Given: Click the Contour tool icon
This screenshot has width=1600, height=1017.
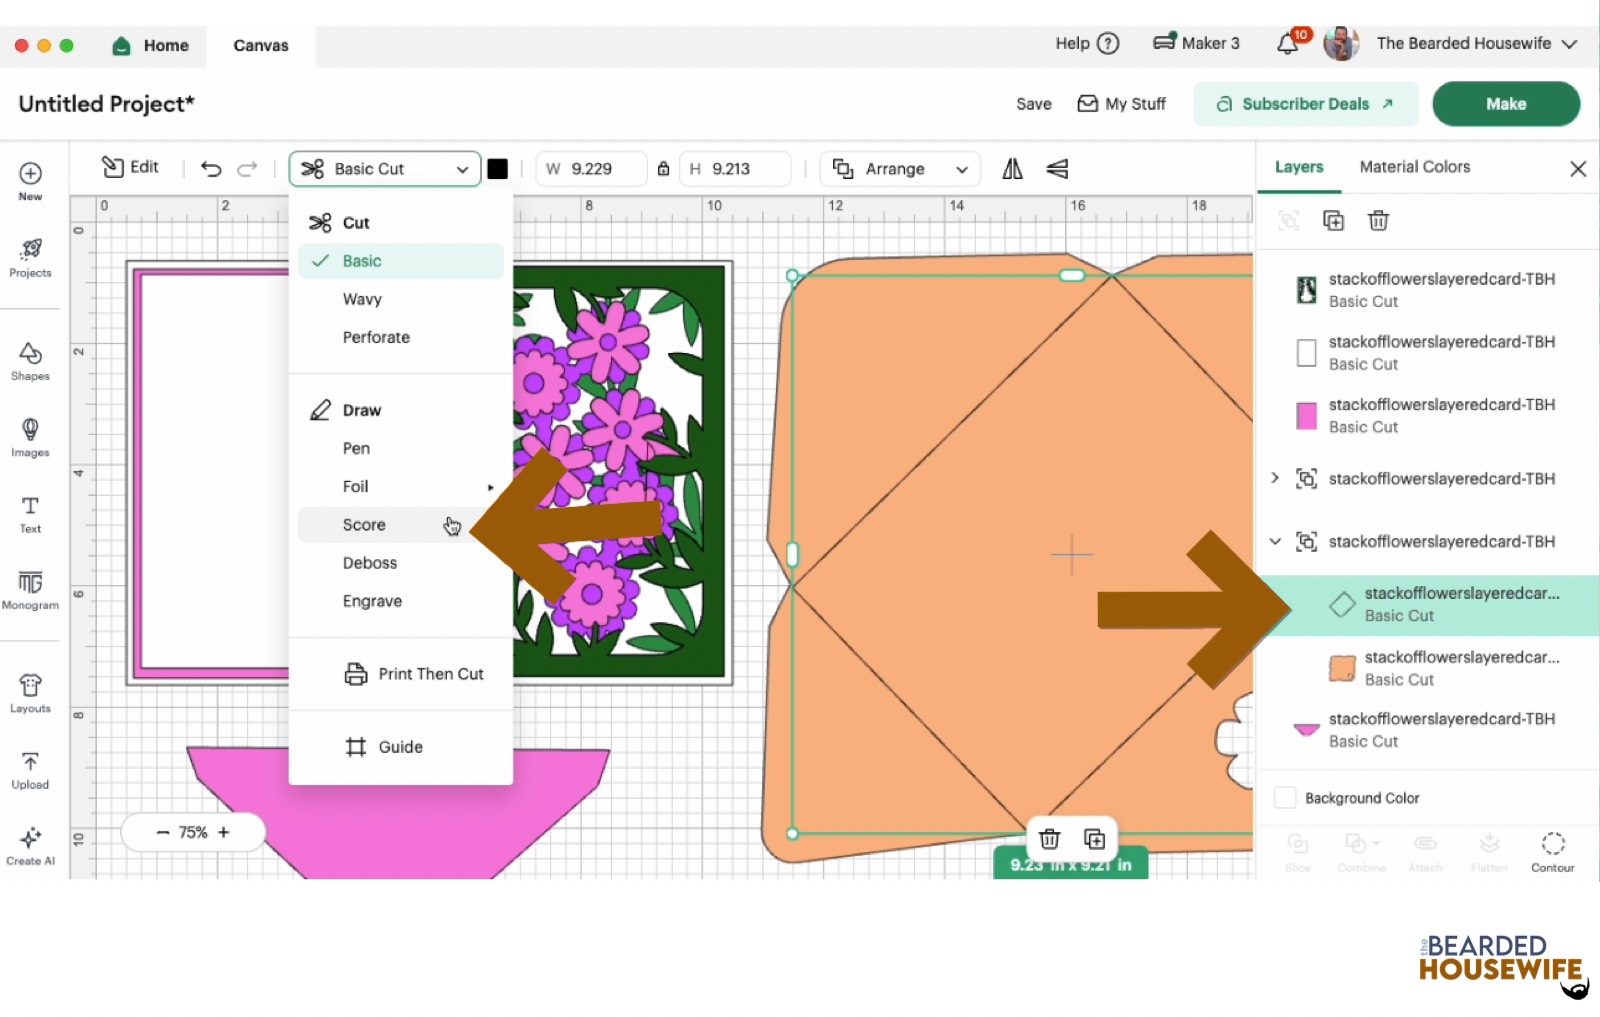Looking at the screenshot, I should [1552, 851].
